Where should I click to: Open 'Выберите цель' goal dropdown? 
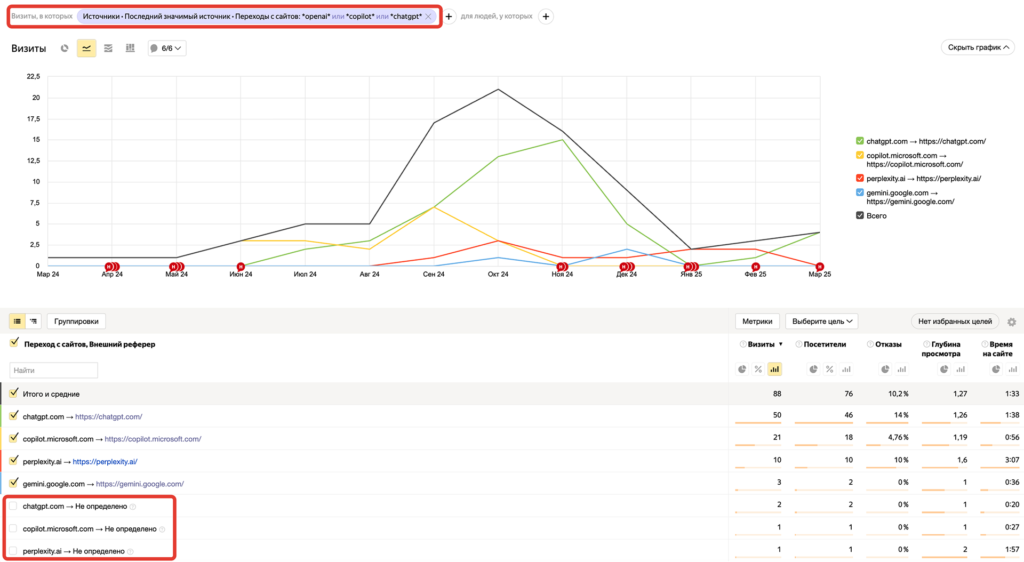822,321
